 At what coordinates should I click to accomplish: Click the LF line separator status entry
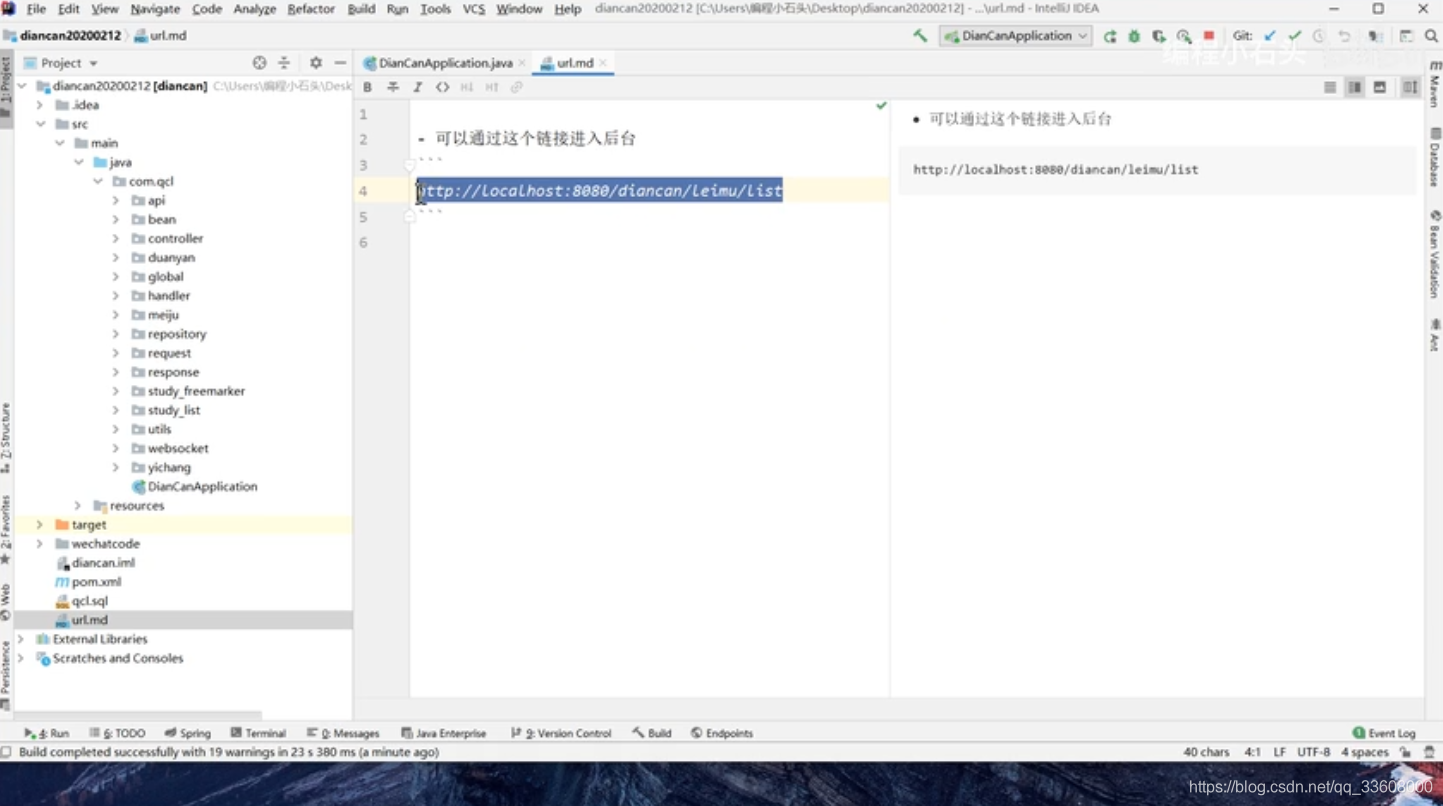(1280, 752)
